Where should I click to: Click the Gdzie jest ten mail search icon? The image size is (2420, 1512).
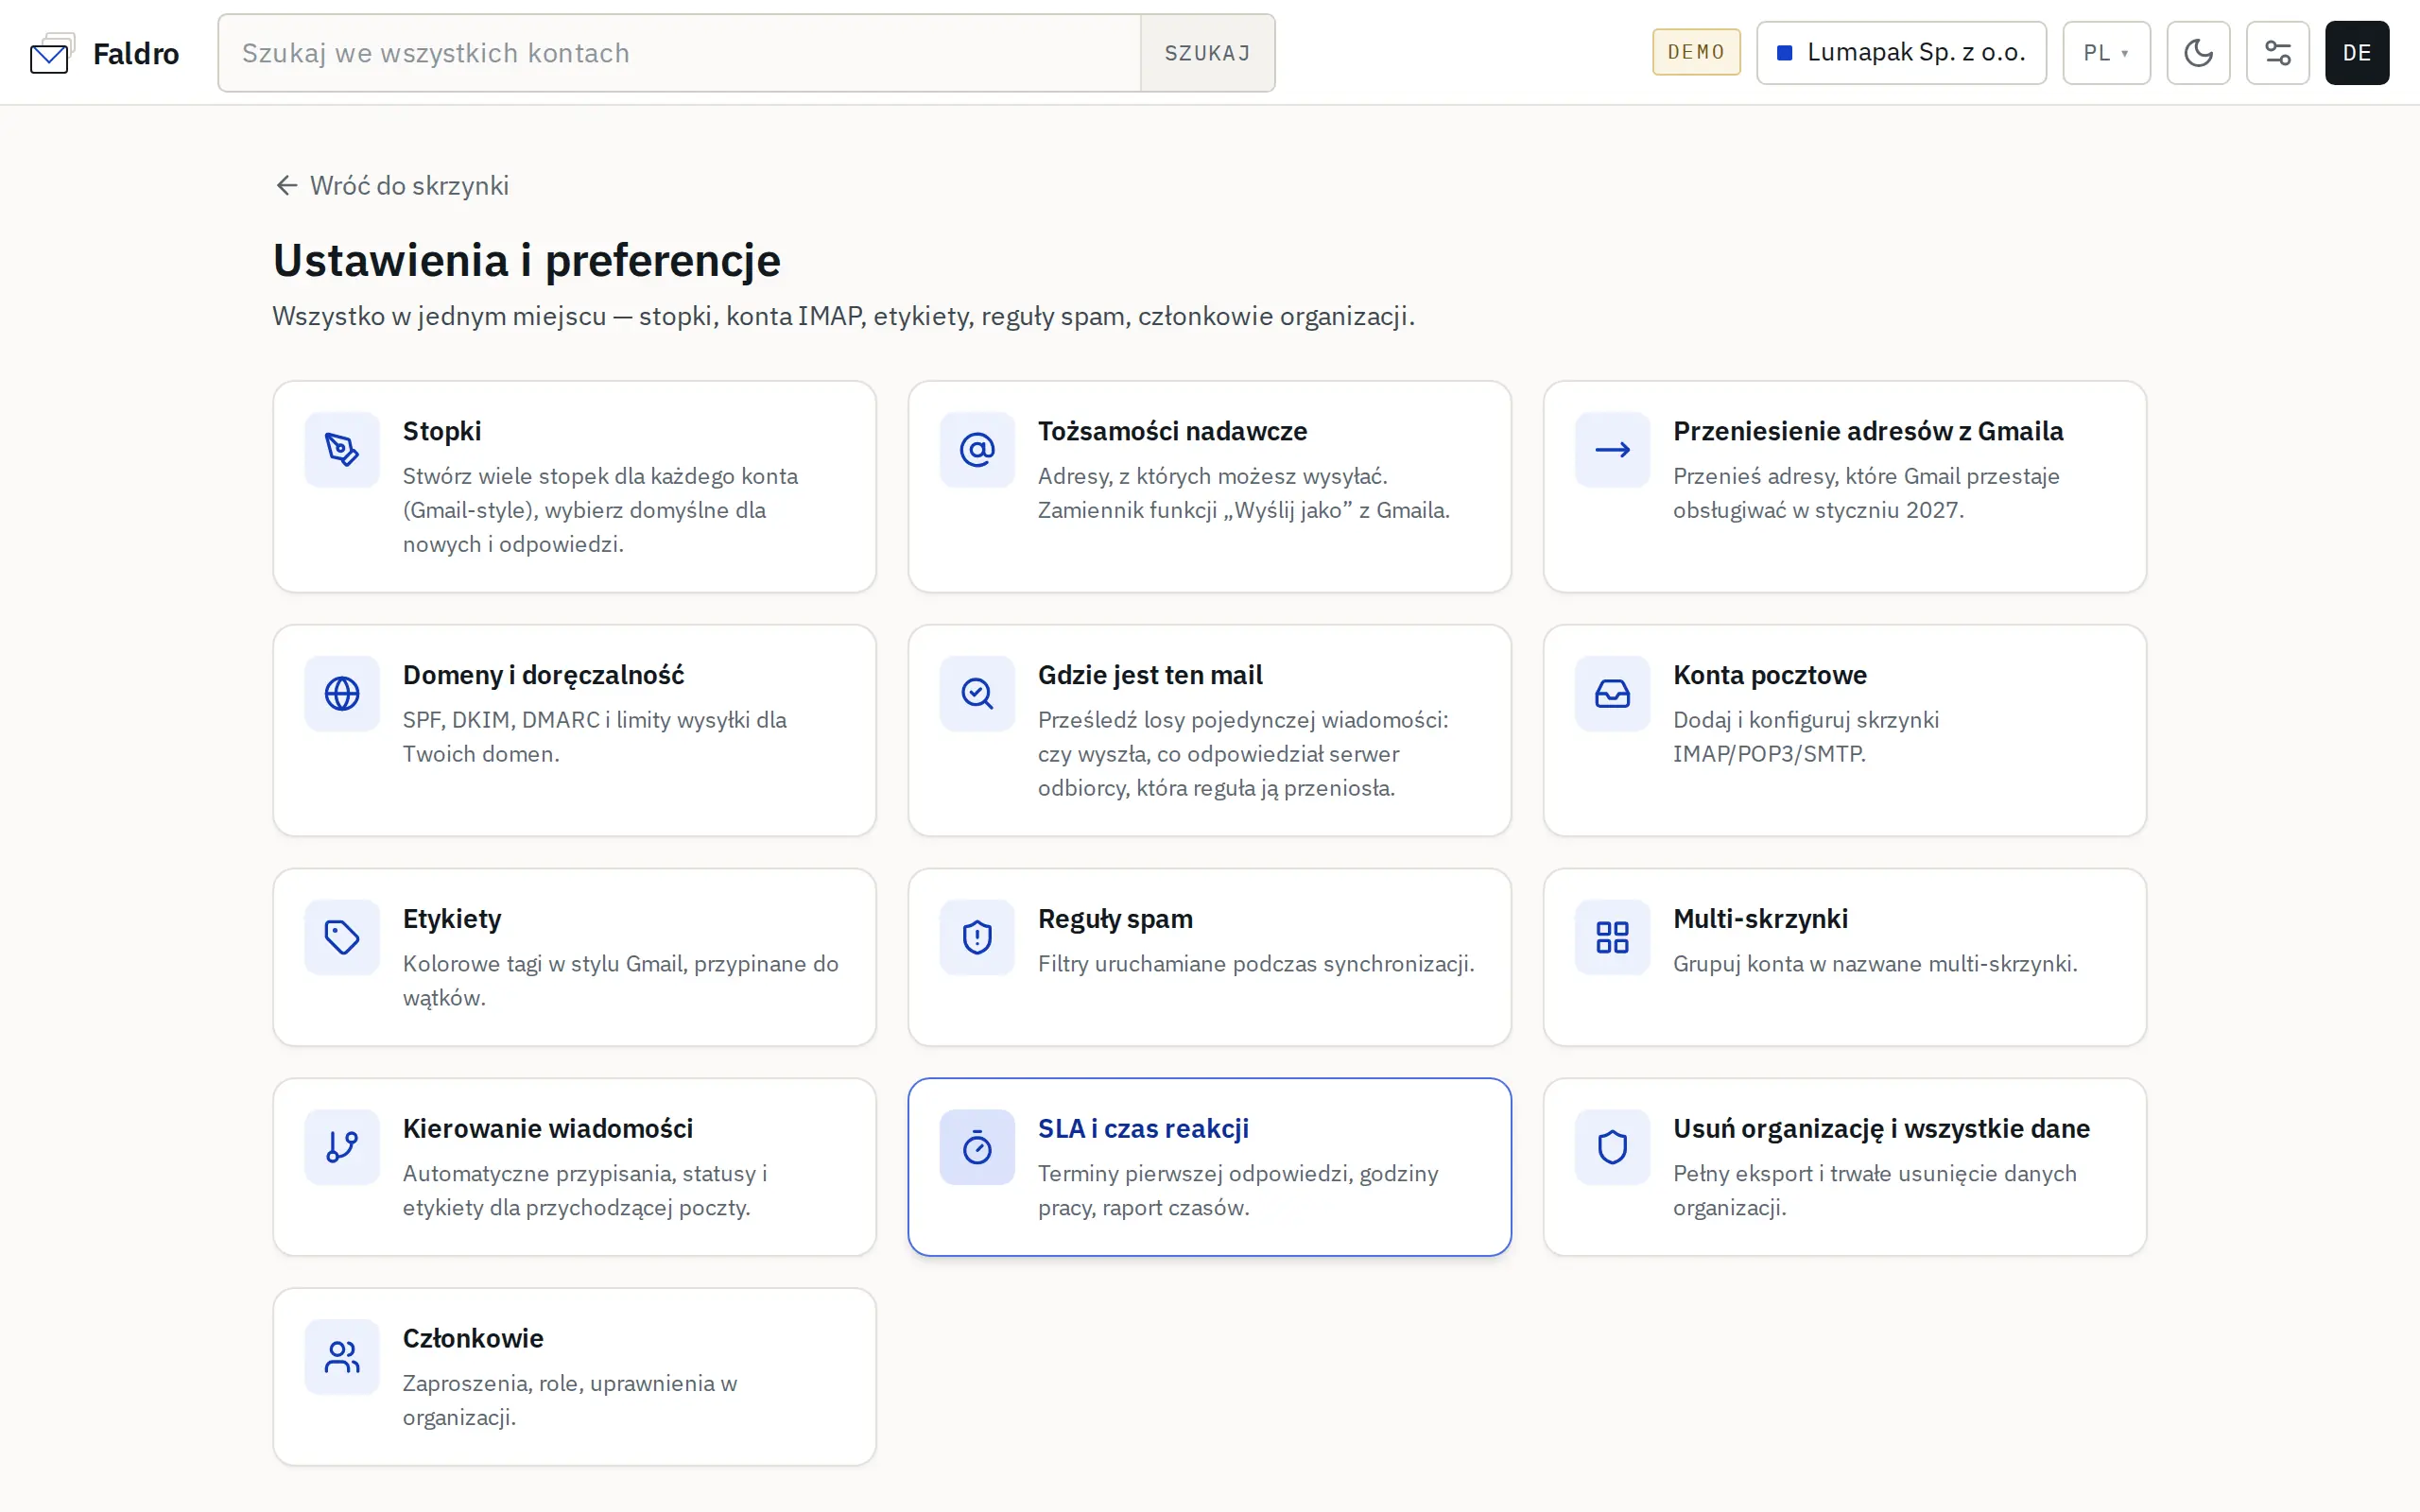tap(977, 694)
